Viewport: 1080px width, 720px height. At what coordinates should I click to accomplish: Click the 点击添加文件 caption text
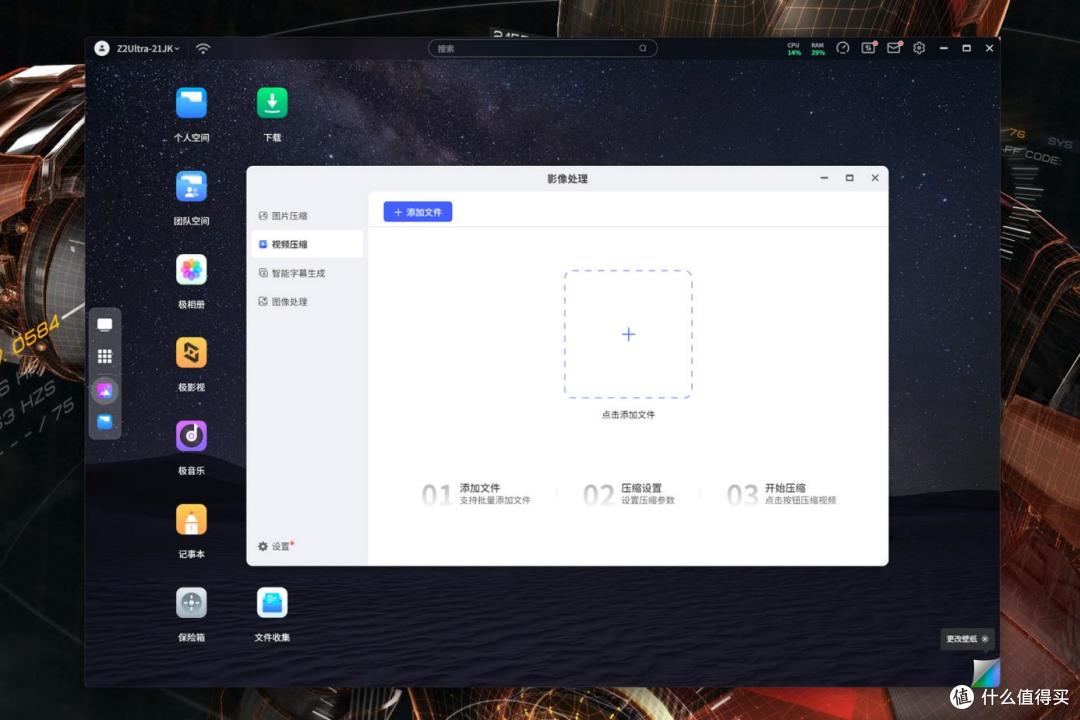628,415
